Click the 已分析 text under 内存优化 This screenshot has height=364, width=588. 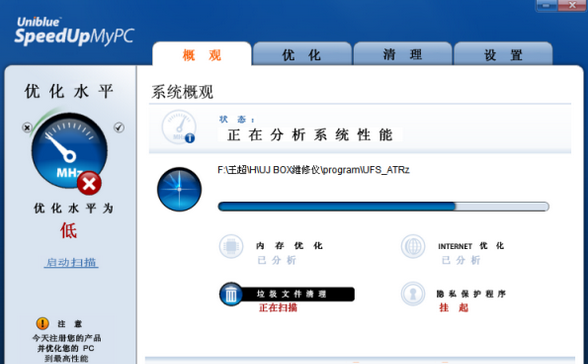277,260
